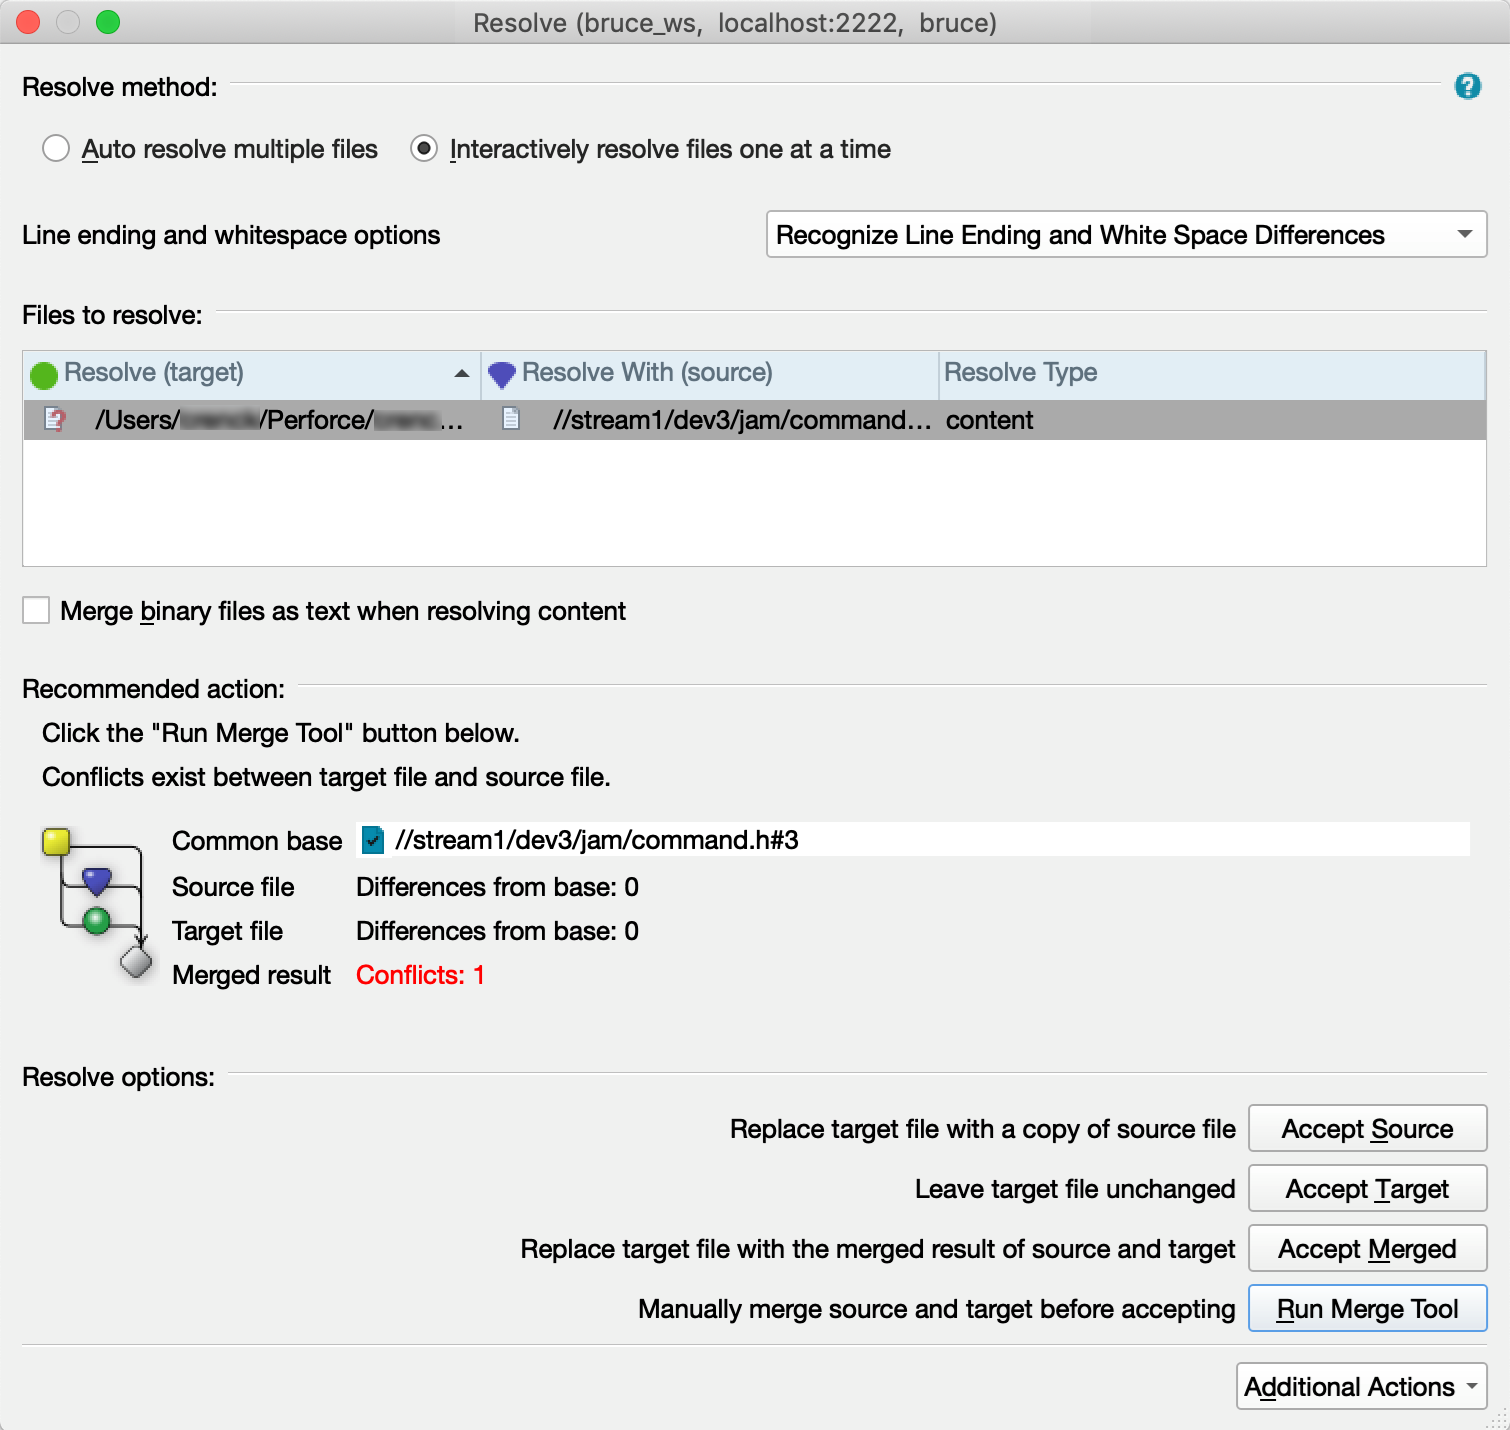1510x1430 pixels.
Task: Click the gray diamond merged result node
Action: (x=136, y=962)
